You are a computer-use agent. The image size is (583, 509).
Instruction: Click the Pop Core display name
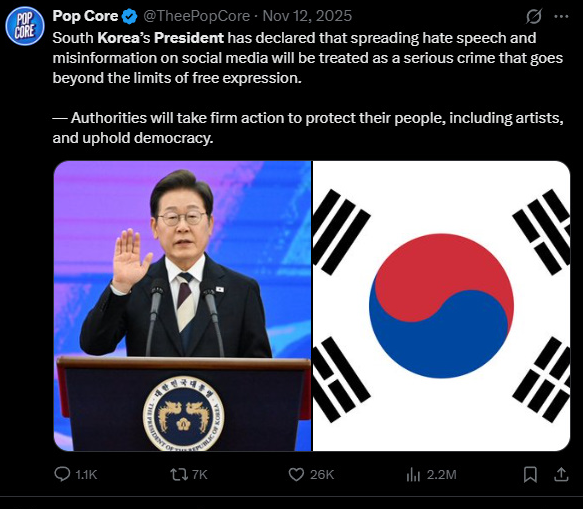click(85, 16)
